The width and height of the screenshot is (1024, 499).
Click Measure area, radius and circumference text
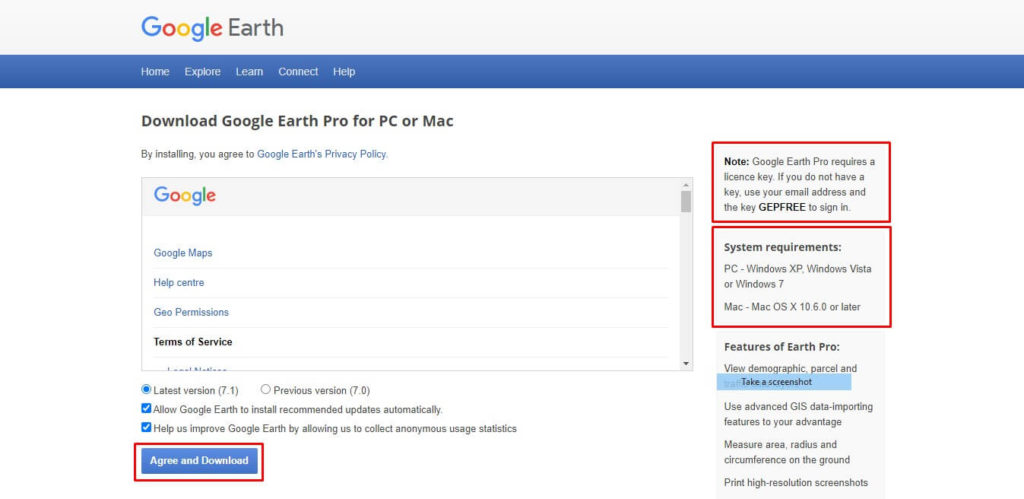coord(787,452)
